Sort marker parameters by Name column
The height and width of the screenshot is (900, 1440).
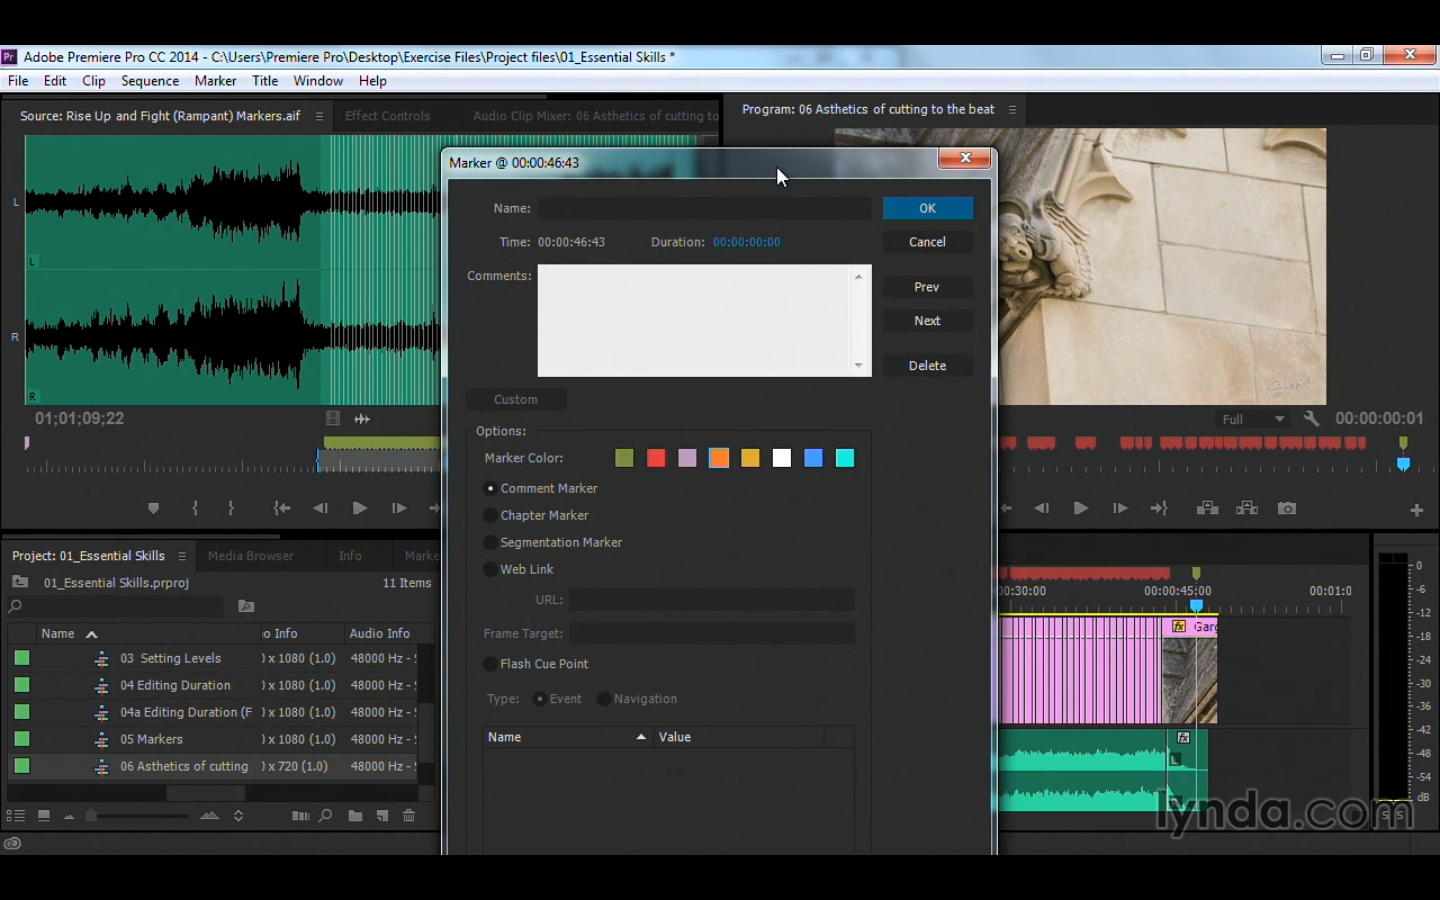567,737
